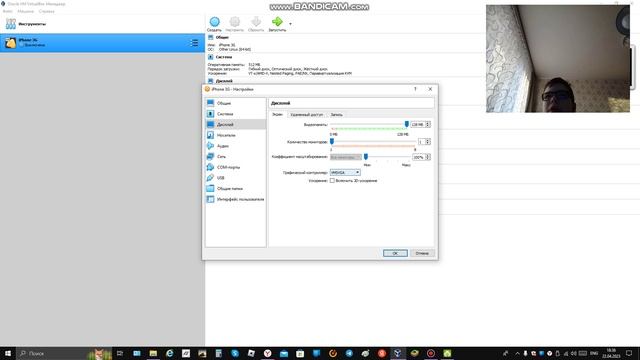
Task: Click the Сбросить toolbar icon
Action: (x=256, y=24)
